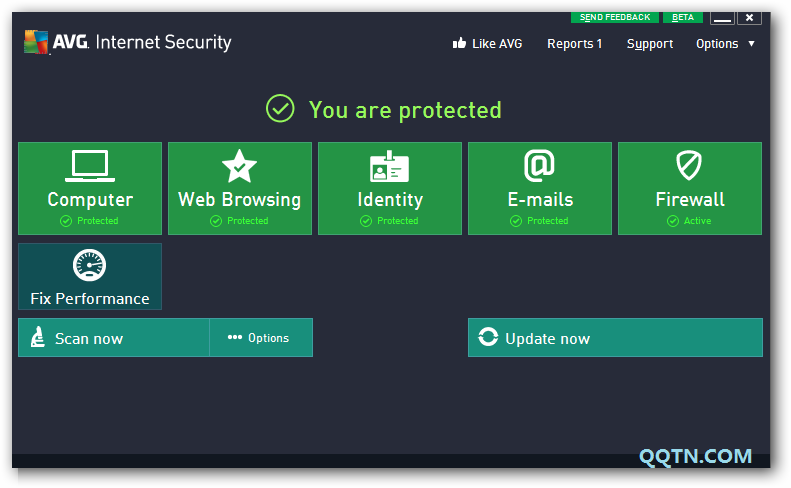Screen dimensions: 791x488
Task: Click the @ icon on E-mails tile
Action: 540,165
